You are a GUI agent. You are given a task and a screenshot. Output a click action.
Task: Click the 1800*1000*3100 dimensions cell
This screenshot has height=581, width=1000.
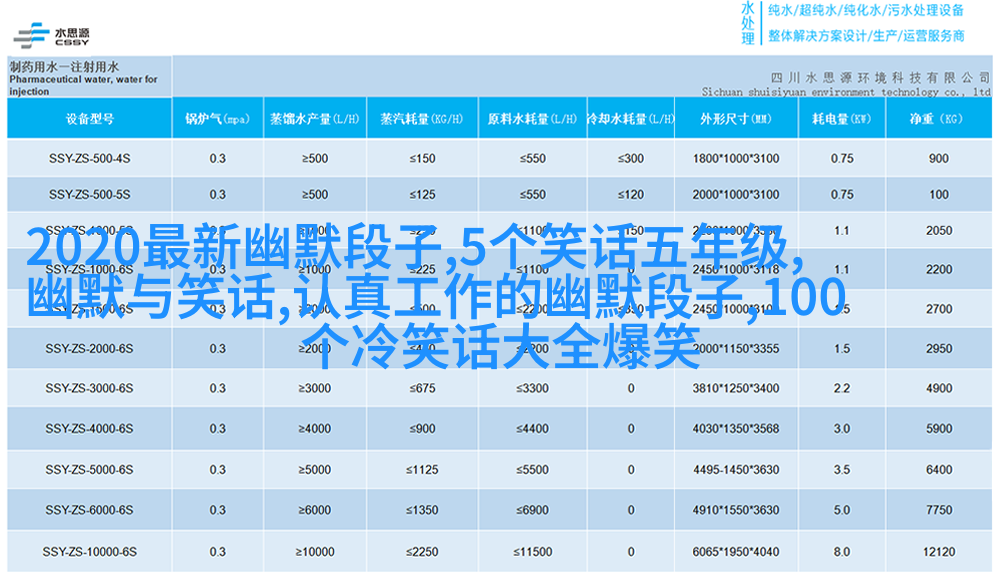click(735, 158)
